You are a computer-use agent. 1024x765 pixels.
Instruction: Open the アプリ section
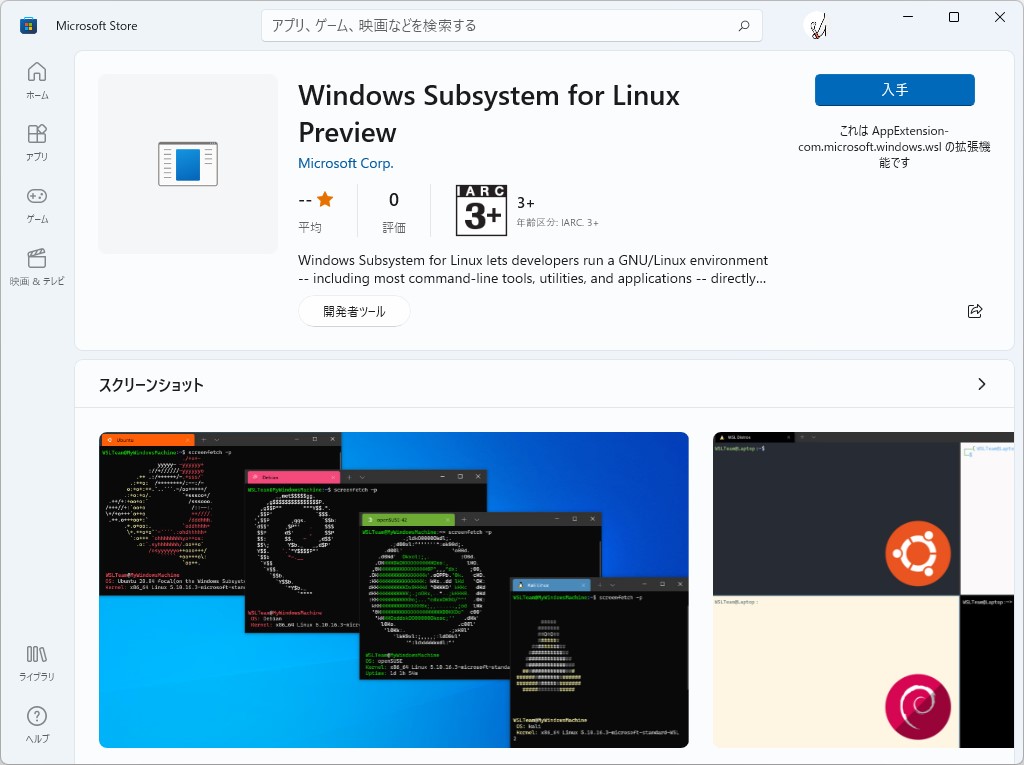click(x=36, y=142)
